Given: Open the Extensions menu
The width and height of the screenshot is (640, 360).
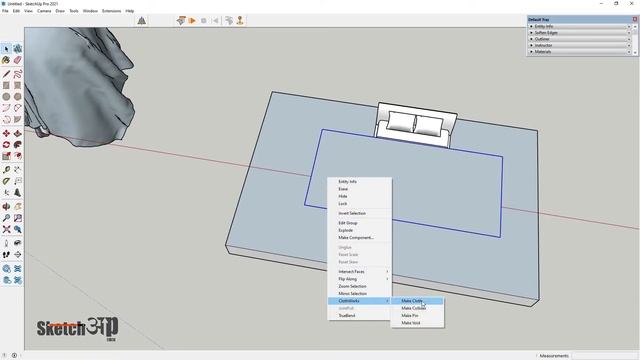Looking at the screenshot, I should (x=111, y=11).
